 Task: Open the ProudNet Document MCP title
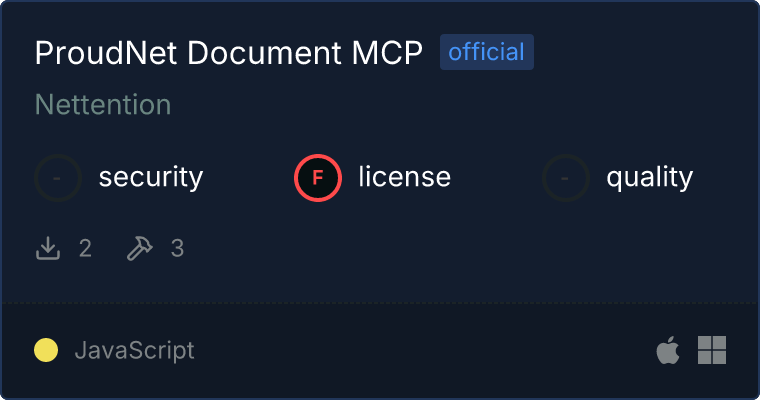(x=229, y=52)
